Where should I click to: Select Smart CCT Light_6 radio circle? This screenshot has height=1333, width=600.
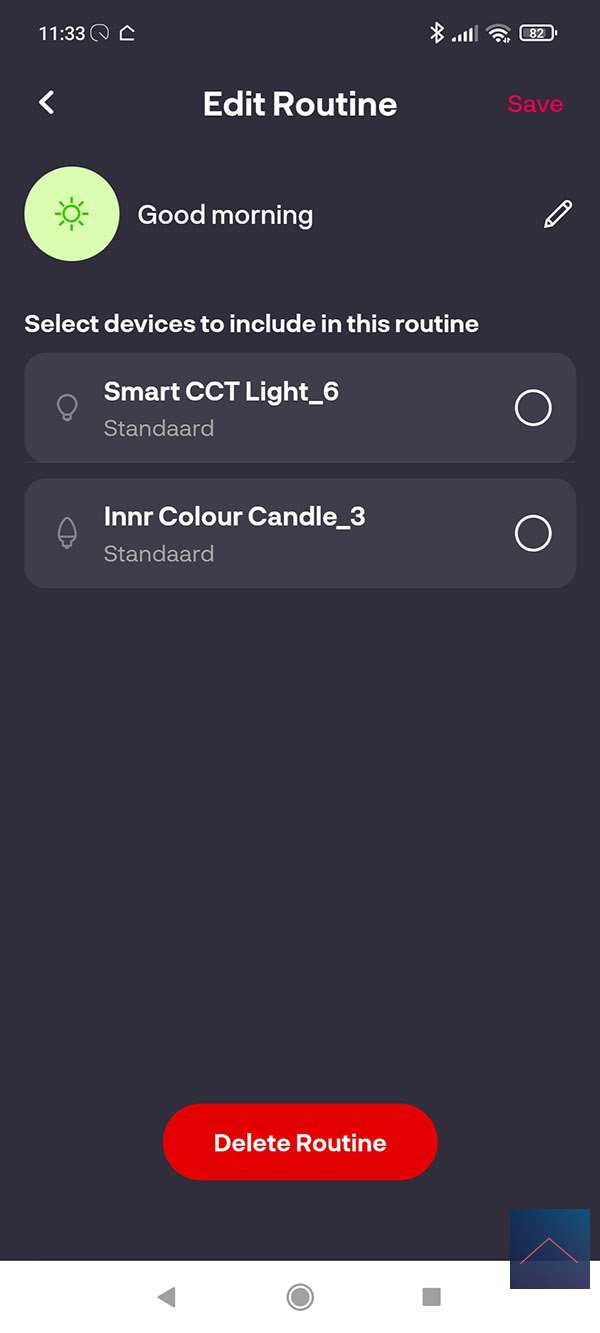pos(532,408)
